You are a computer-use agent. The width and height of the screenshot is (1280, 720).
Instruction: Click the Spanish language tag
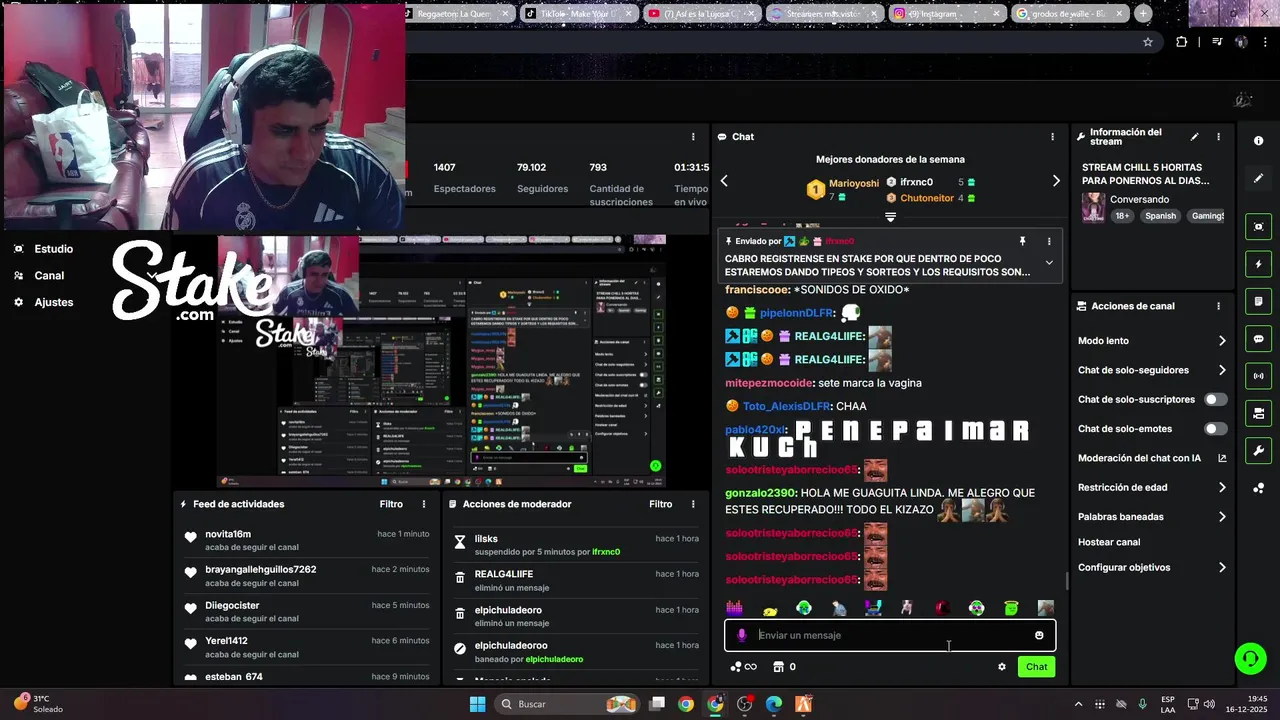1160,216
